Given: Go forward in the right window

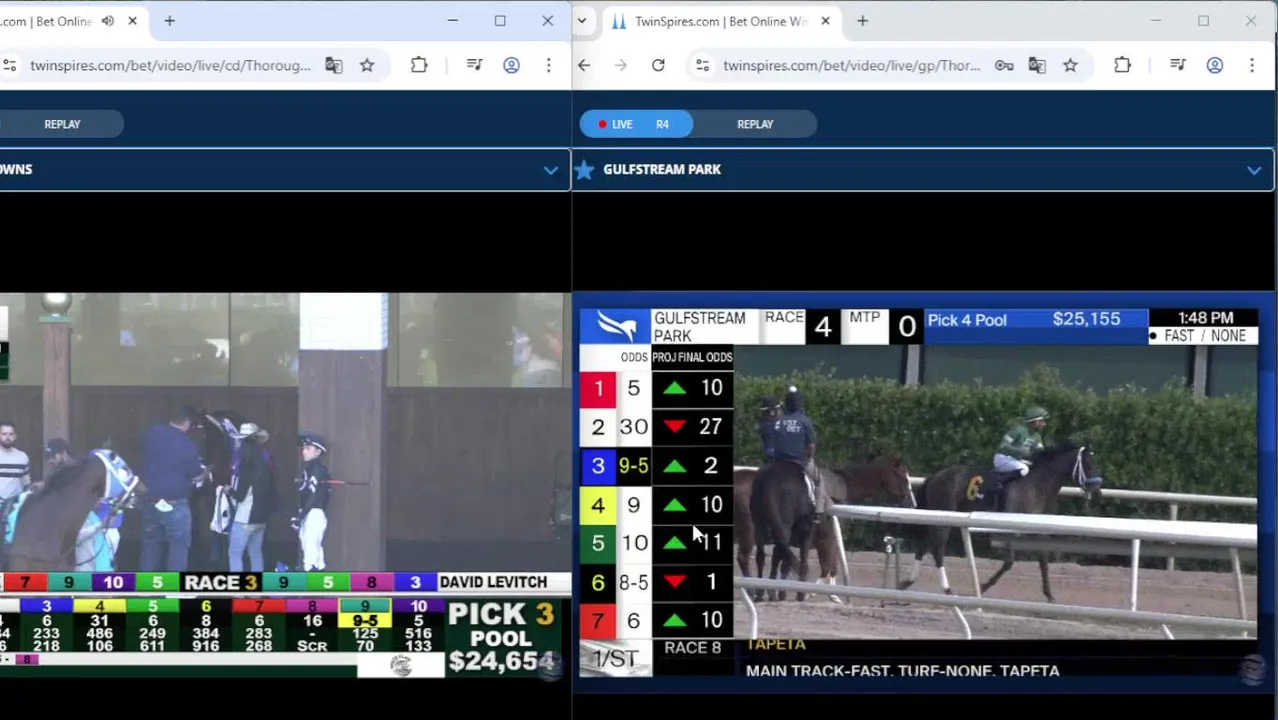Looking at the screenshot, I should coord(621,65).
